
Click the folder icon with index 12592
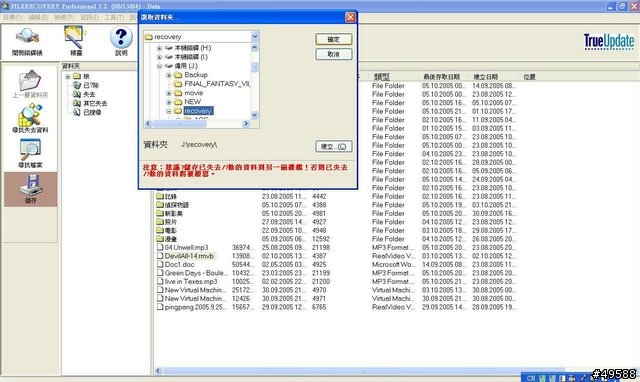[x=160, y=239]
